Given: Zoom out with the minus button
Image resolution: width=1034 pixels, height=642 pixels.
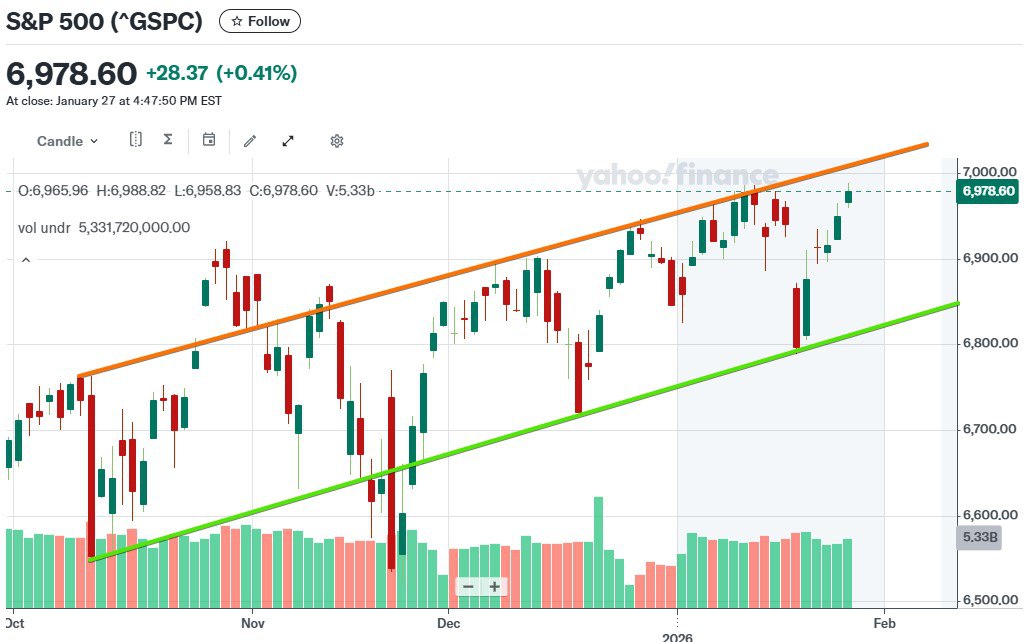Looking at the screenshot, I should click(x=468, y=586).
